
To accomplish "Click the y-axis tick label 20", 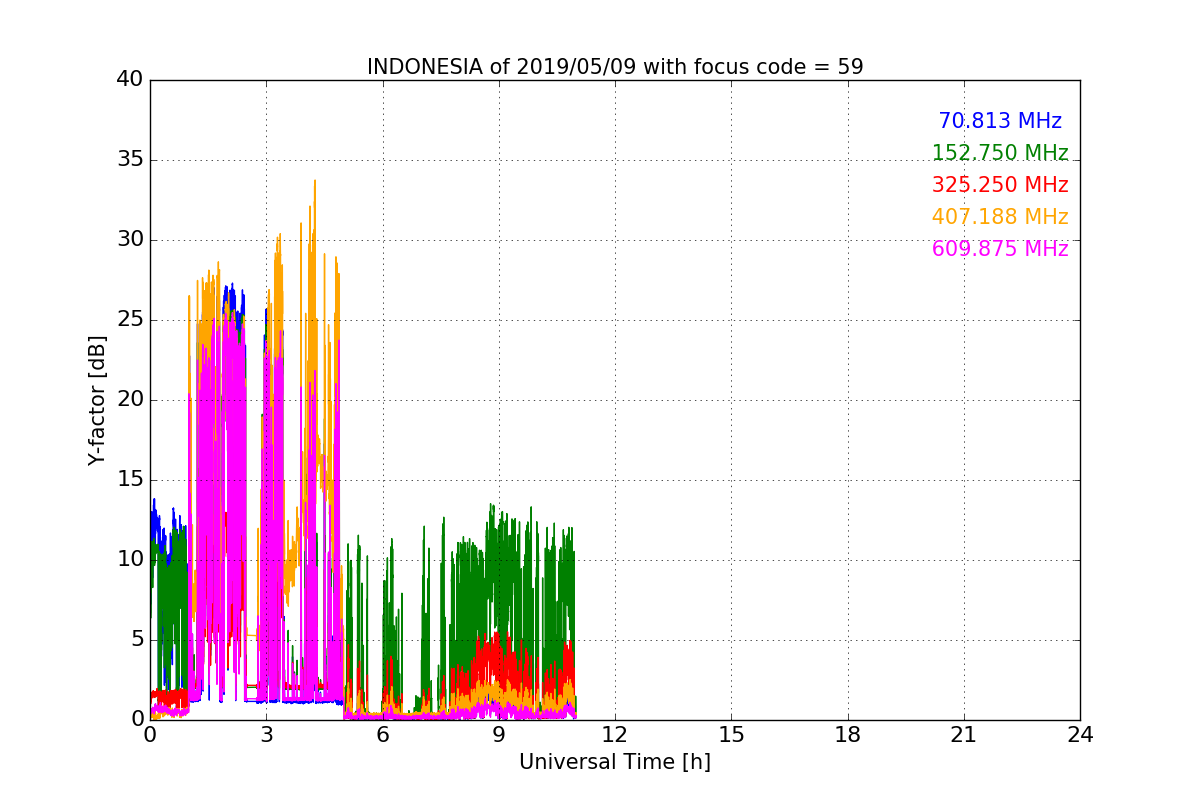I will coord(131,400).
